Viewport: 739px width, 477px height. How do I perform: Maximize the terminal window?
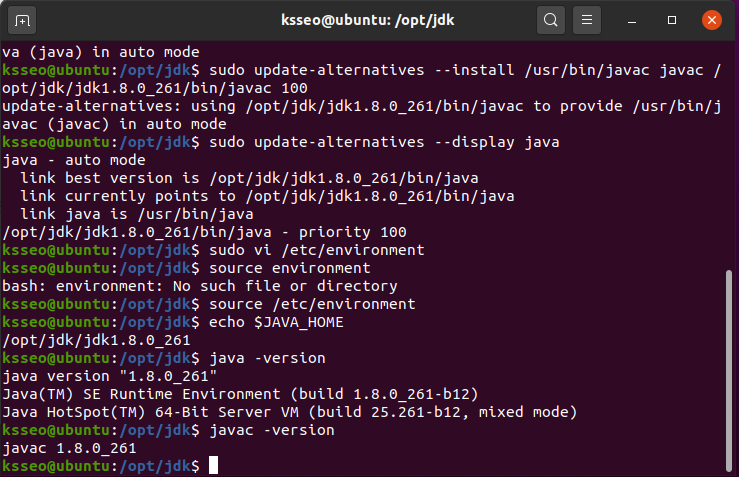pyautogui.click(x=672, y=20)
